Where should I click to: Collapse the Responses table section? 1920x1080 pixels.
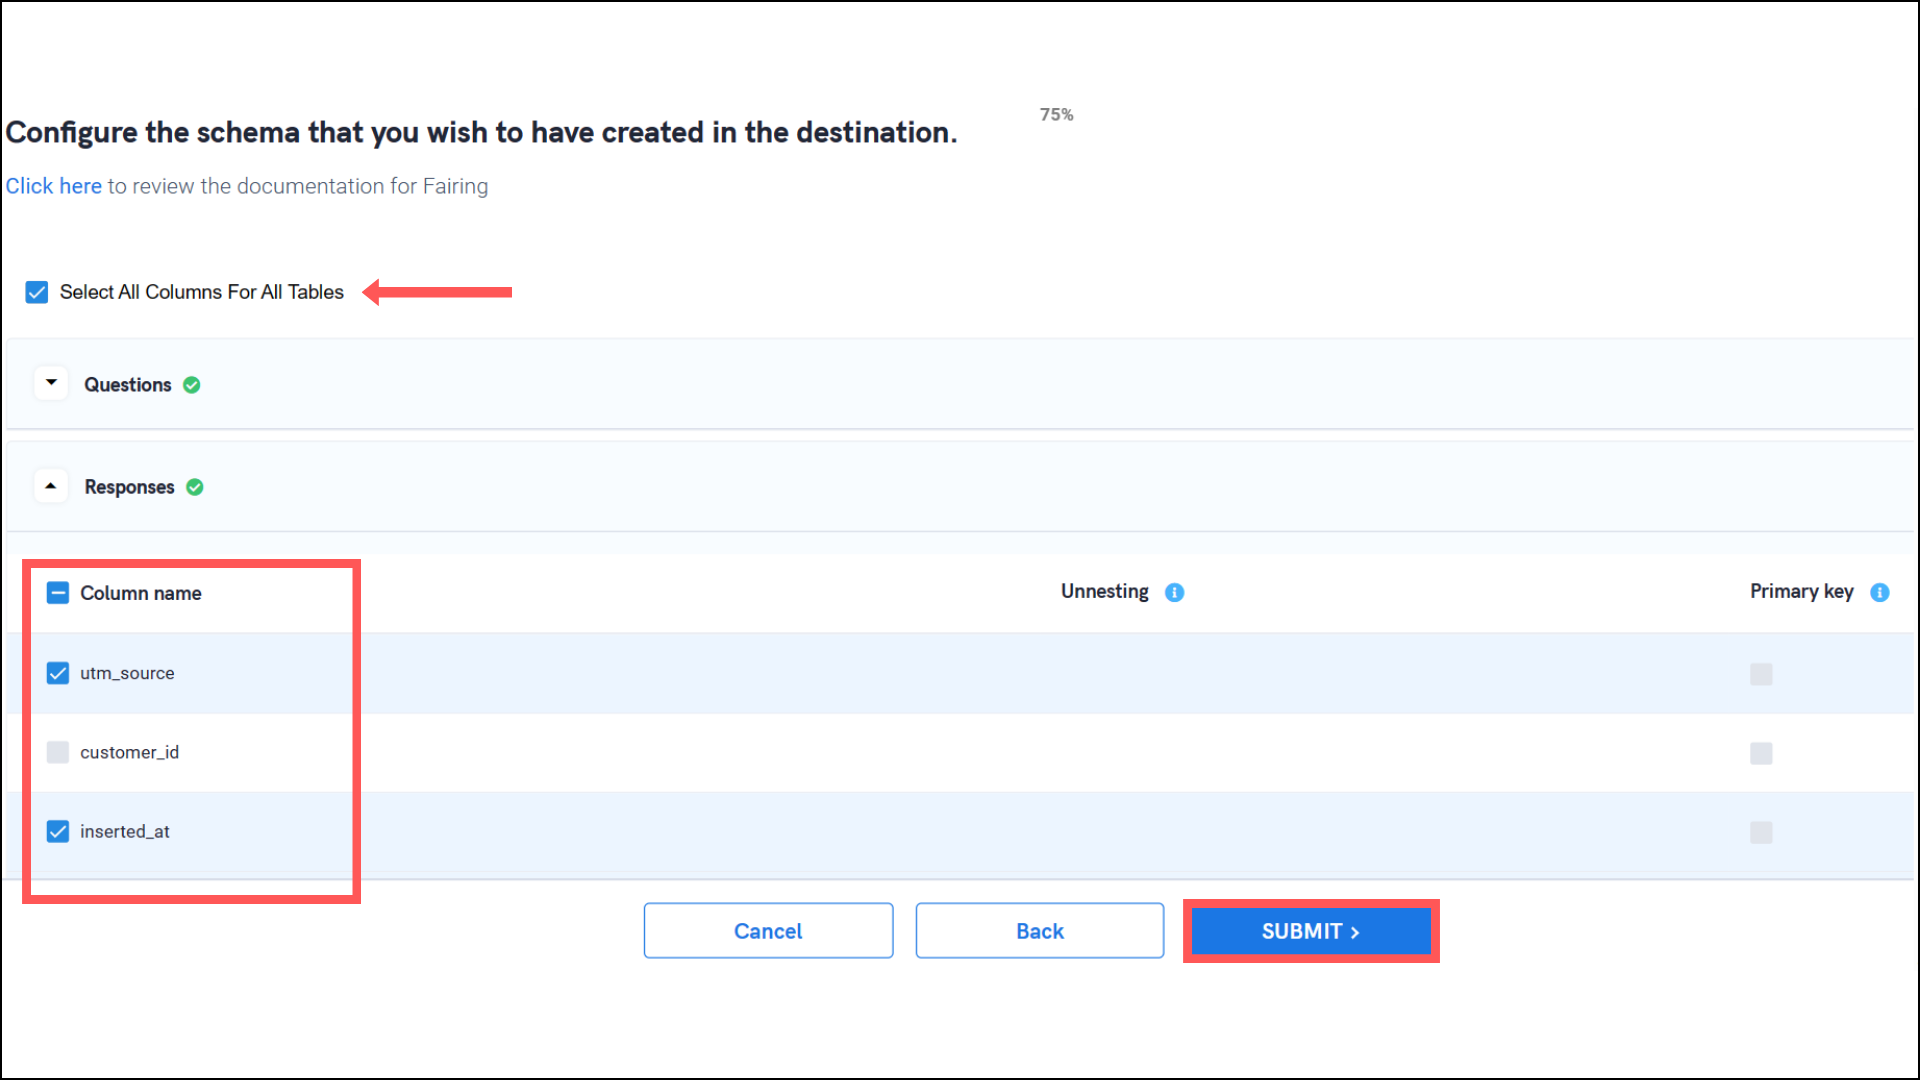click(51, 486)
